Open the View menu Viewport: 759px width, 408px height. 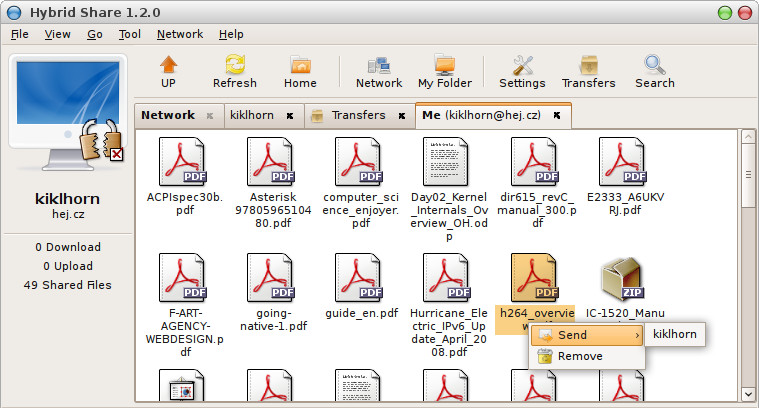coord(58,34)
